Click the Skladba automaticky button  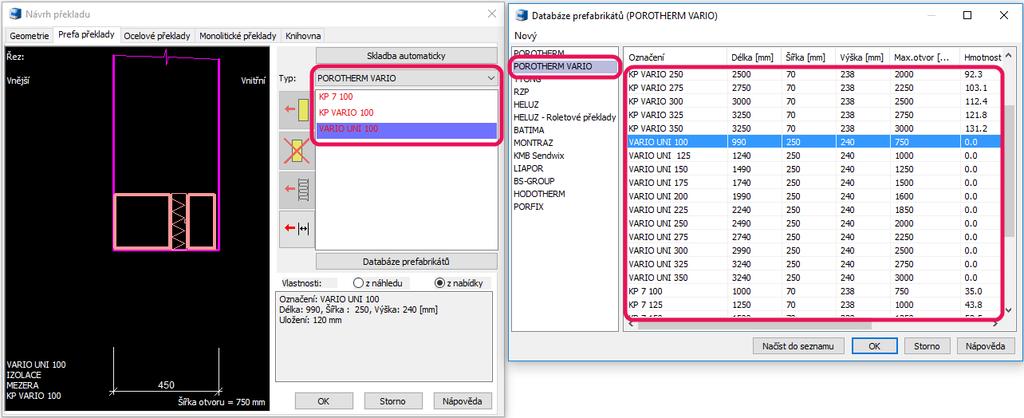tap(406, 56)
